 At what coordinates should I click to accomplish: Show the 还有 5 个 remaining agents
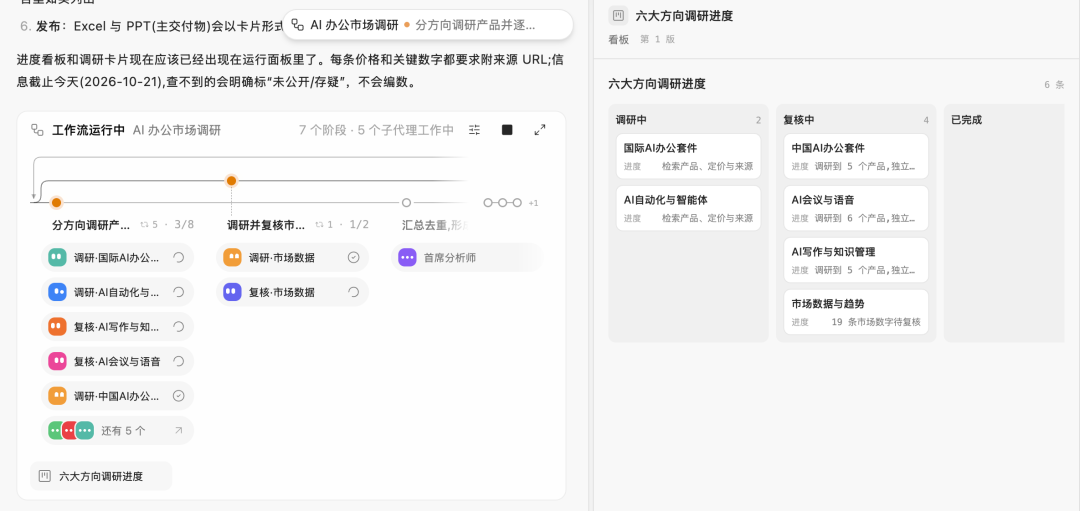118,430
